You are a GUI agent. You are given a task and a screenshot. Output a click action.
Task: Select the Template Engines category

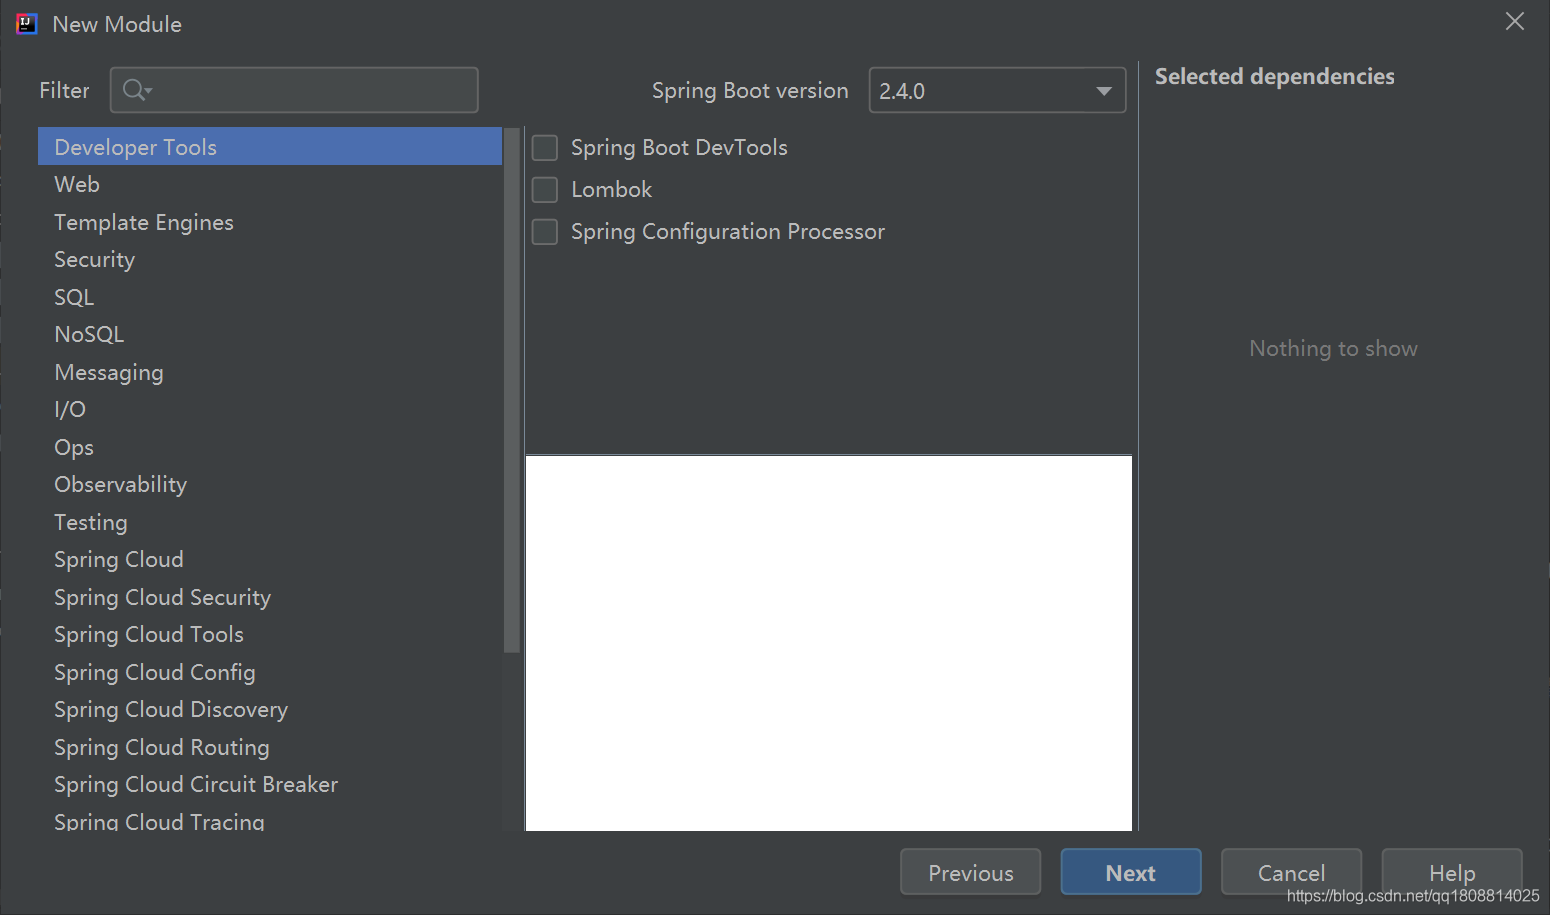tap(144, 223)
